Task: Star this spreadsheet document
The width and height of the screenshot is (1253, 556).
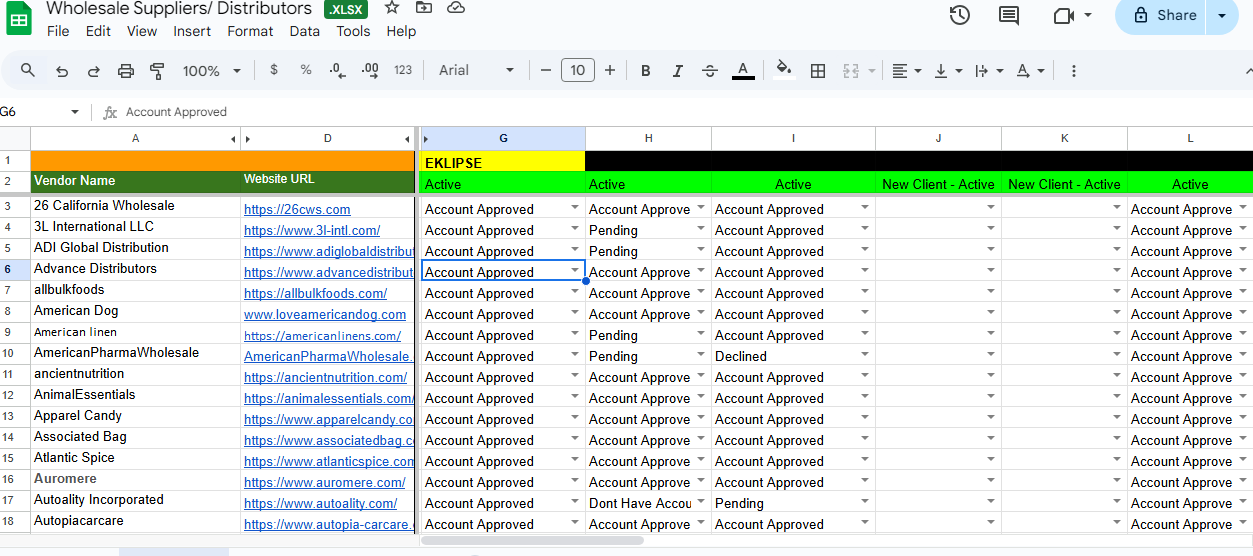Action: pos(392,8)
